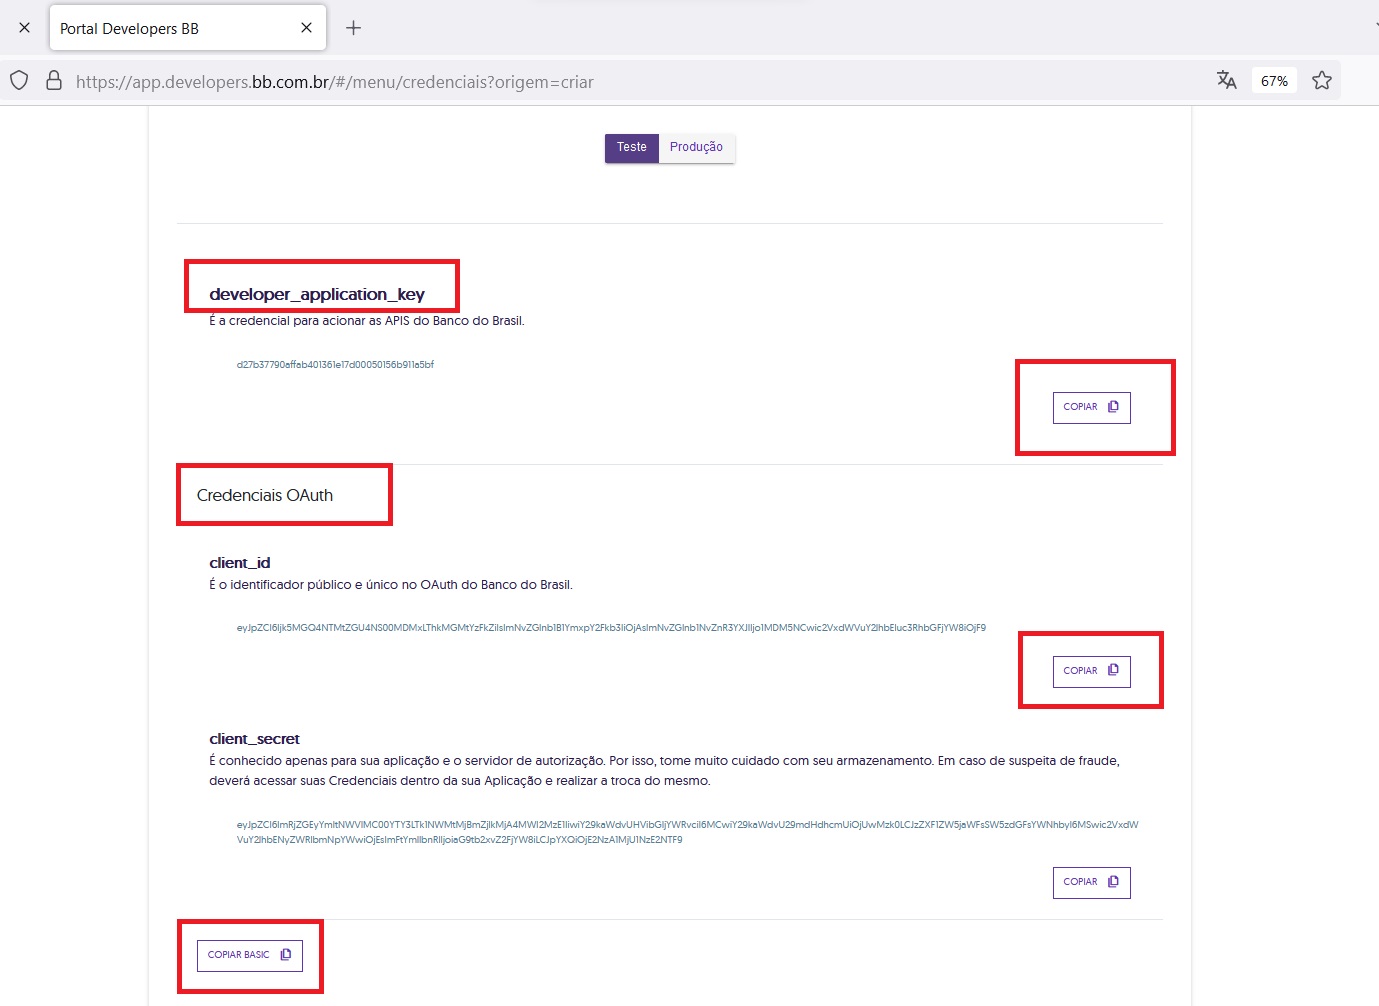Click the shield tracking protection icon
1379x1006 pixels.
(x=19, y=81)
